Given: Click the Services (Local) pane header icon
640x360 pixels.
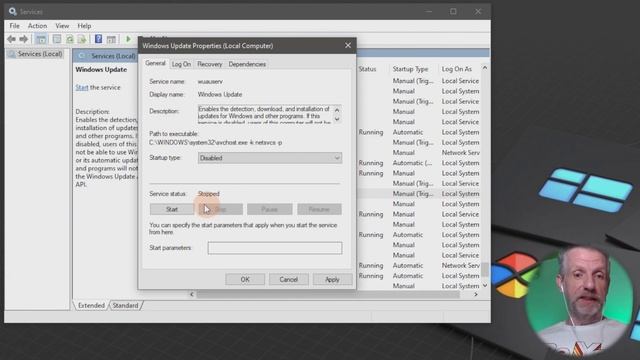Looking at the screenshot, I should point(83,56).
